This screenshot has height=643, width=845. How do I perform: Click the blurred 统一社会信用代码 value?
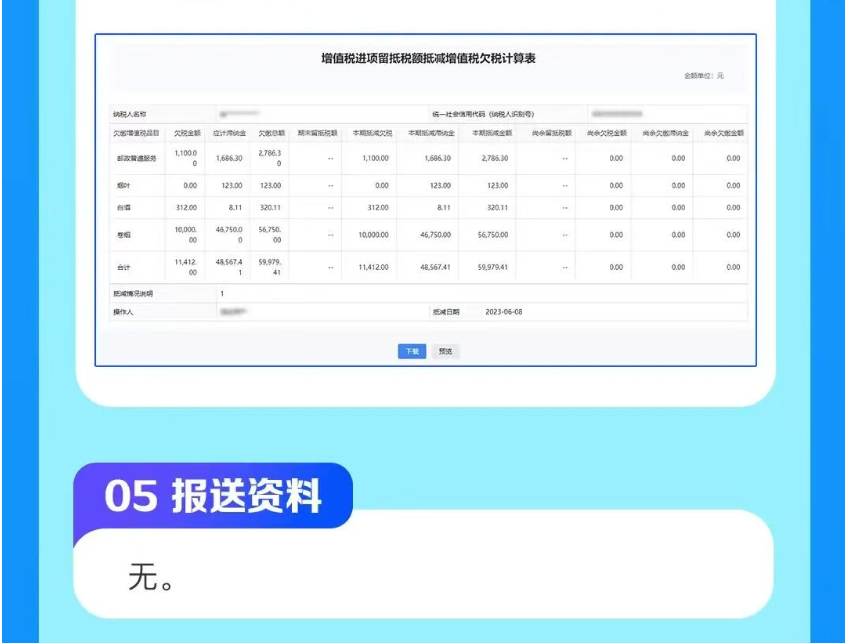click(x=616, y=115)
